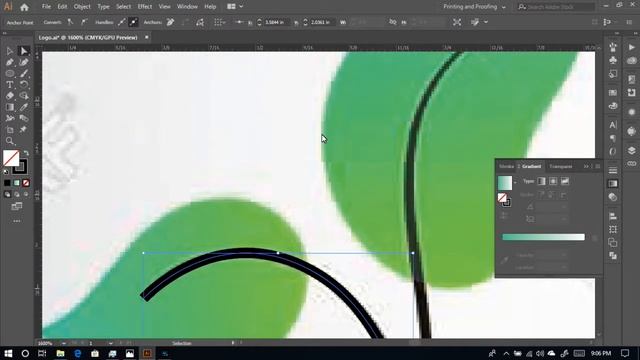Convert anchor points to smooth
This screenshot has width=640, height=360.
click(84, 22)
